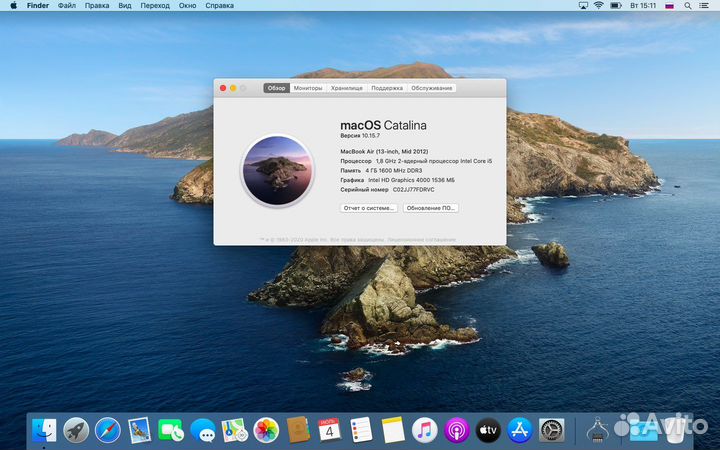Switch input source via Russian flag

point(670,6)
